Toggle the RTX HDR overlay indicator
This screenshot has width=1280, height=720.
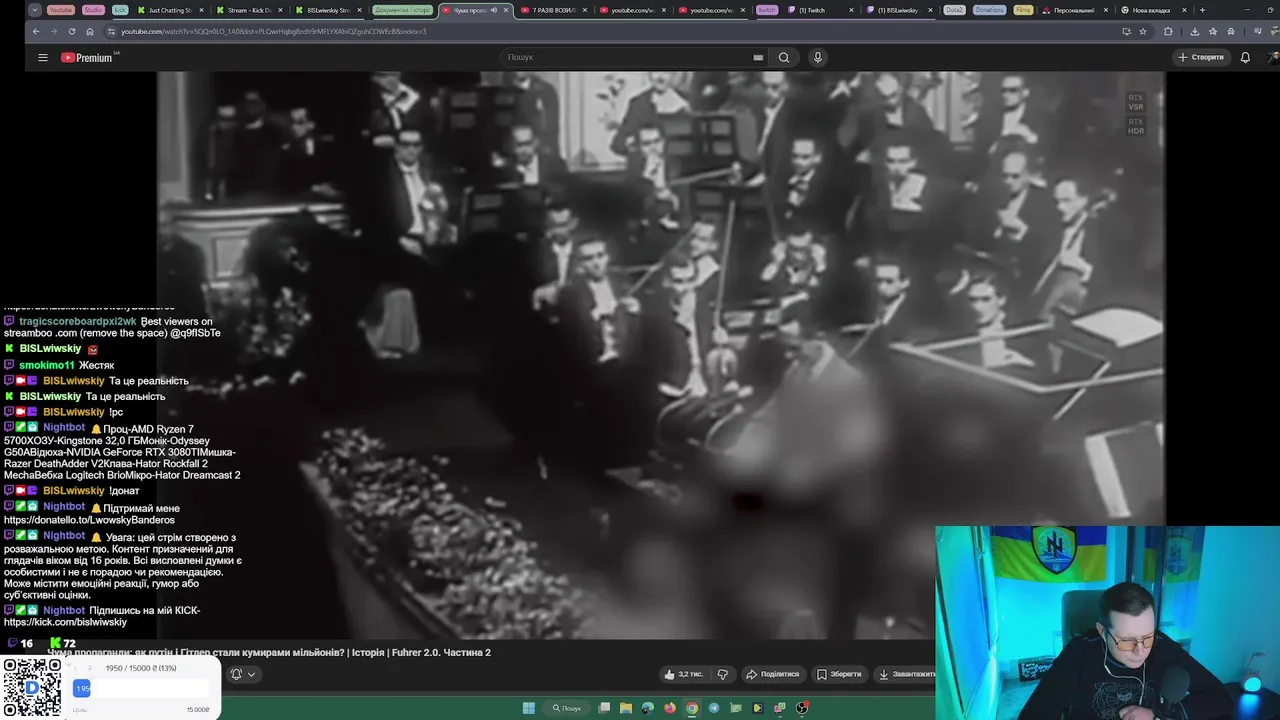pyautogui.click(x=1136, y=126)
